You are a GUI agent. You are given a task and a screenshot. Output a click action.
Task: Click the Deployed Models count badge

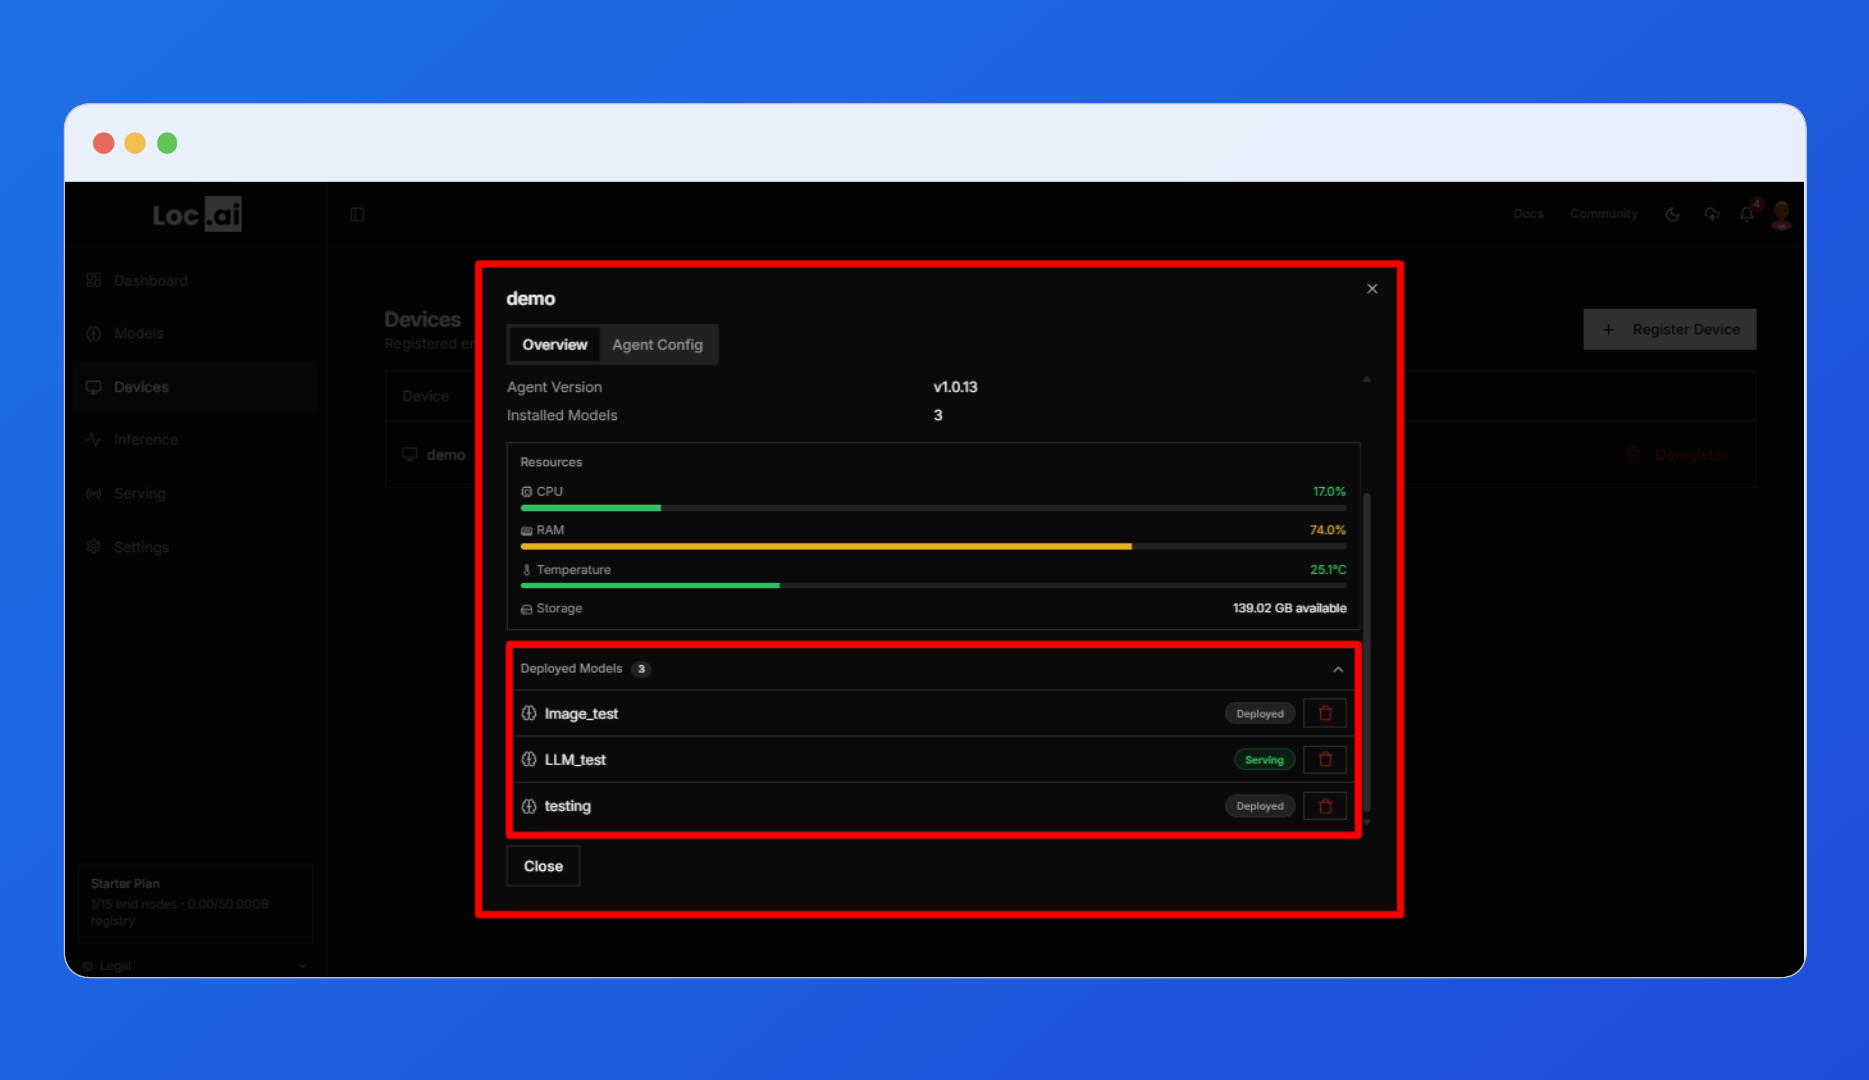[641, 669]
